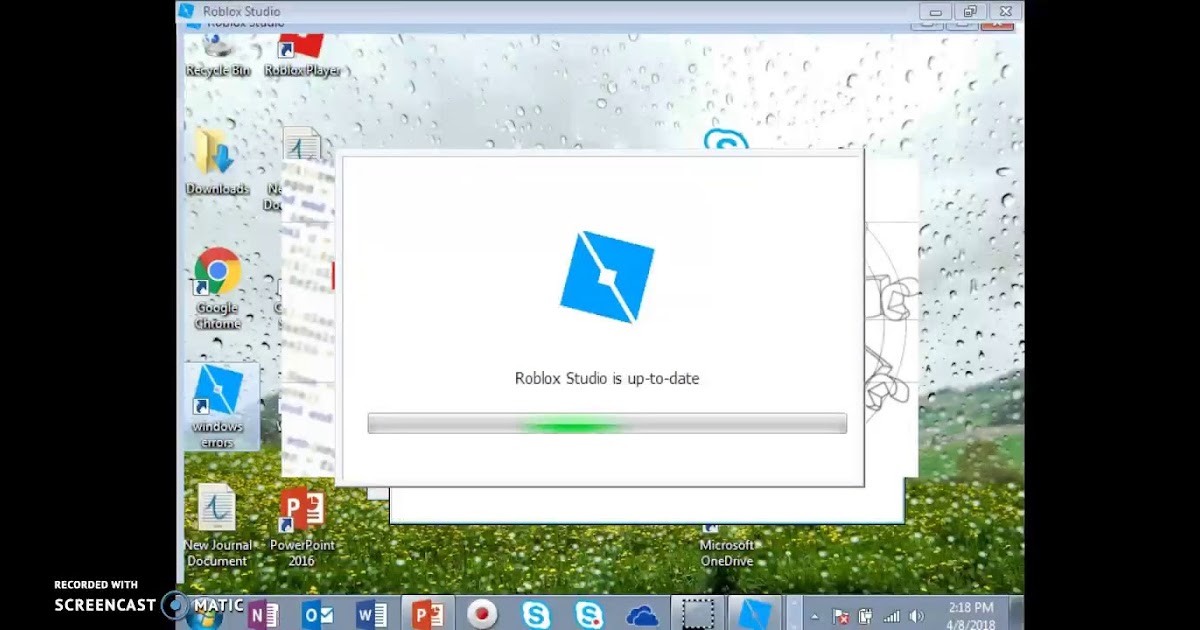Launch the Roblox Player desktop shortcut
1200x630 pixels.
[x=302, y=55]
